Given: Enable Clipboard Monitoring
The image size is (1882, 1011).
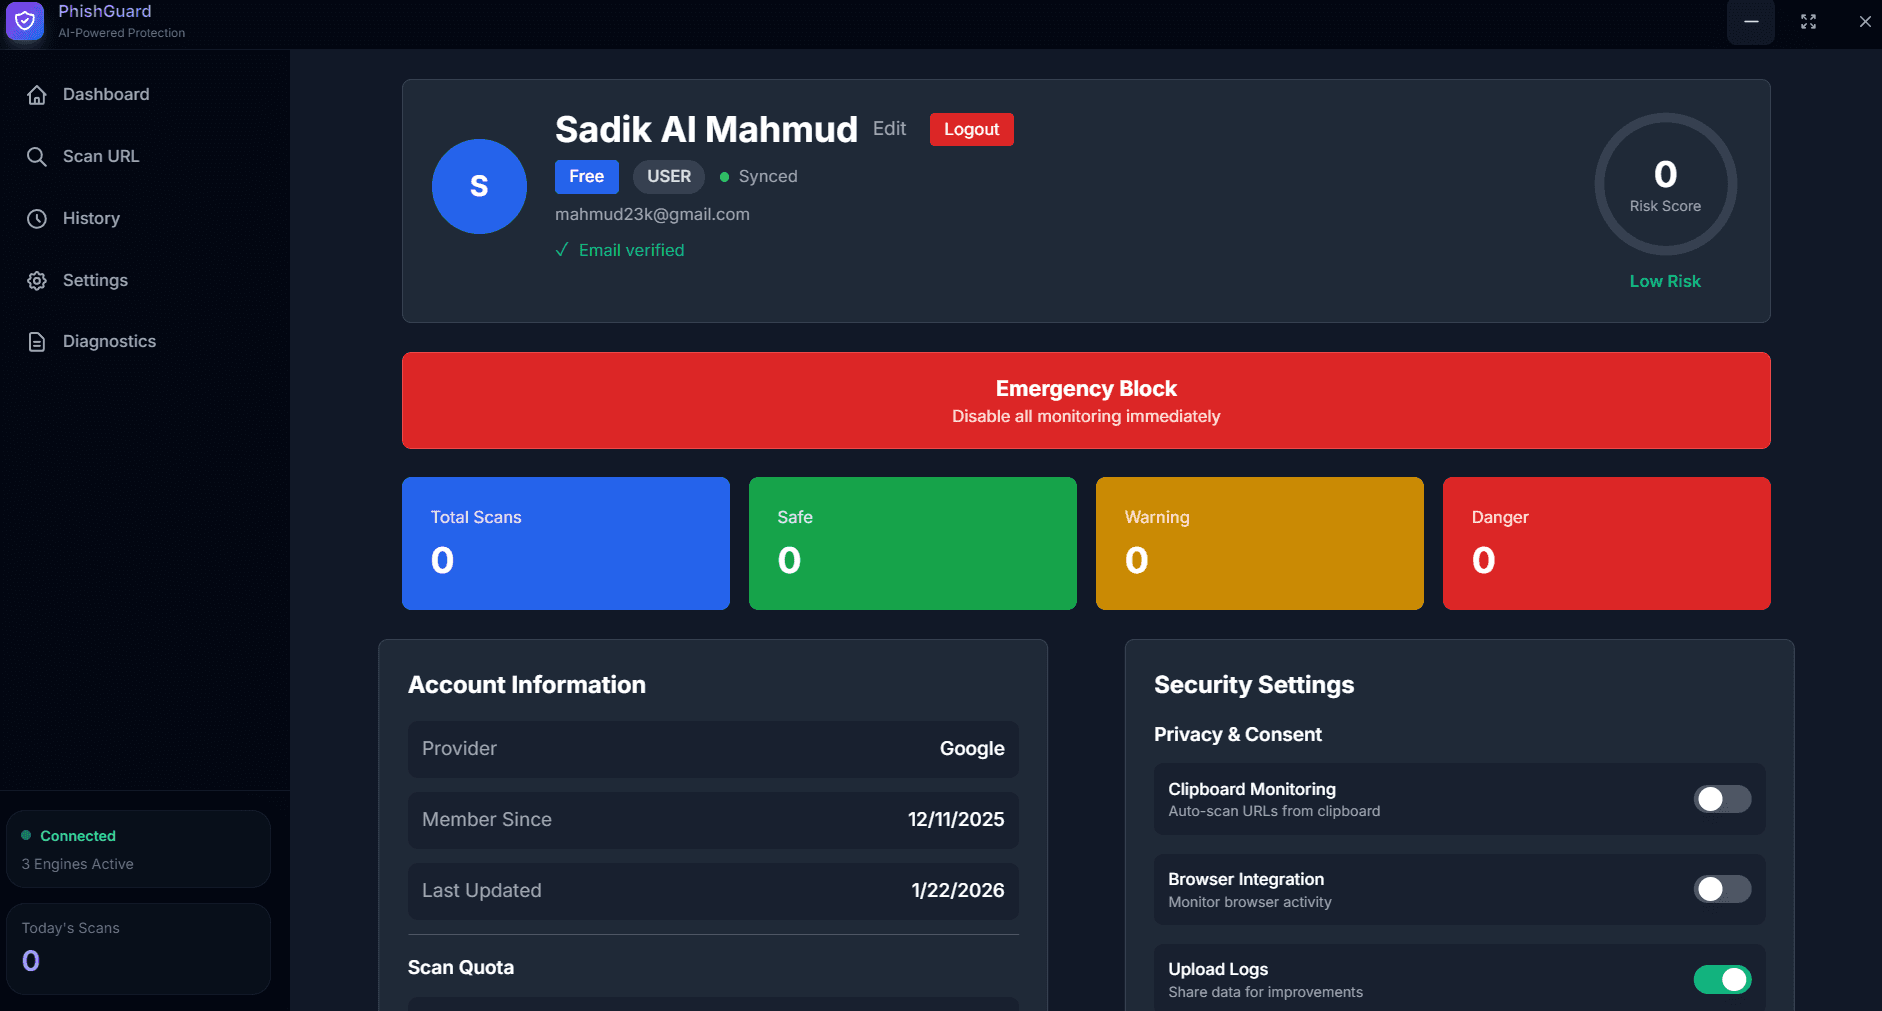Looking at the screenshot, I should coord(1722,799).
